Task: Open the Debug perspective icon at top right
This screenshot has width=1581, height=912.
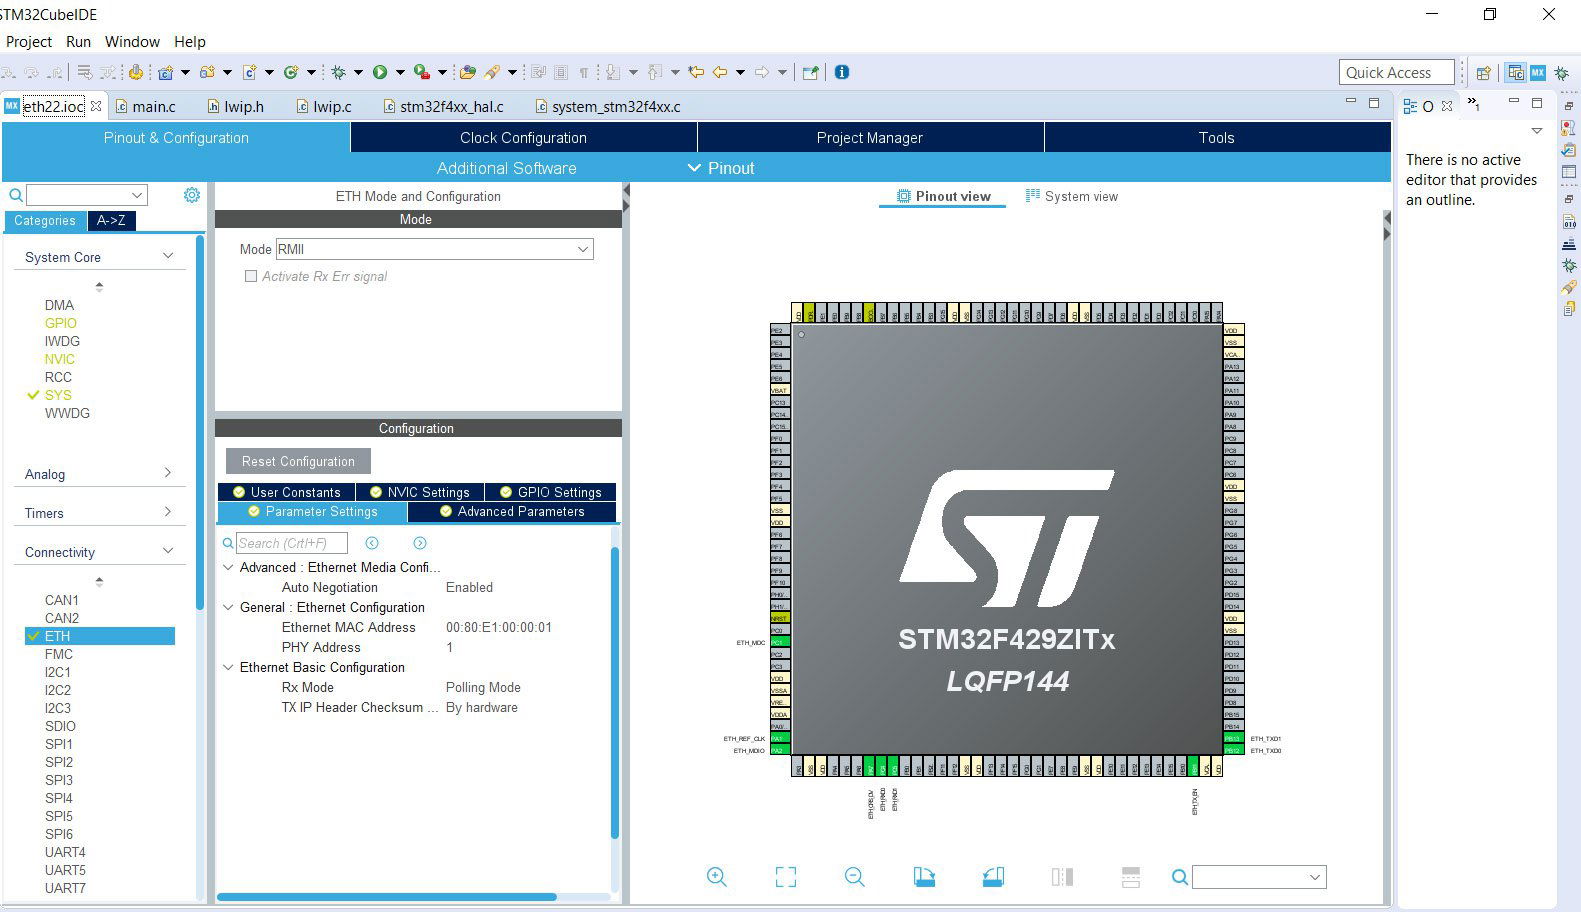Action: [x=1561, y=73]
